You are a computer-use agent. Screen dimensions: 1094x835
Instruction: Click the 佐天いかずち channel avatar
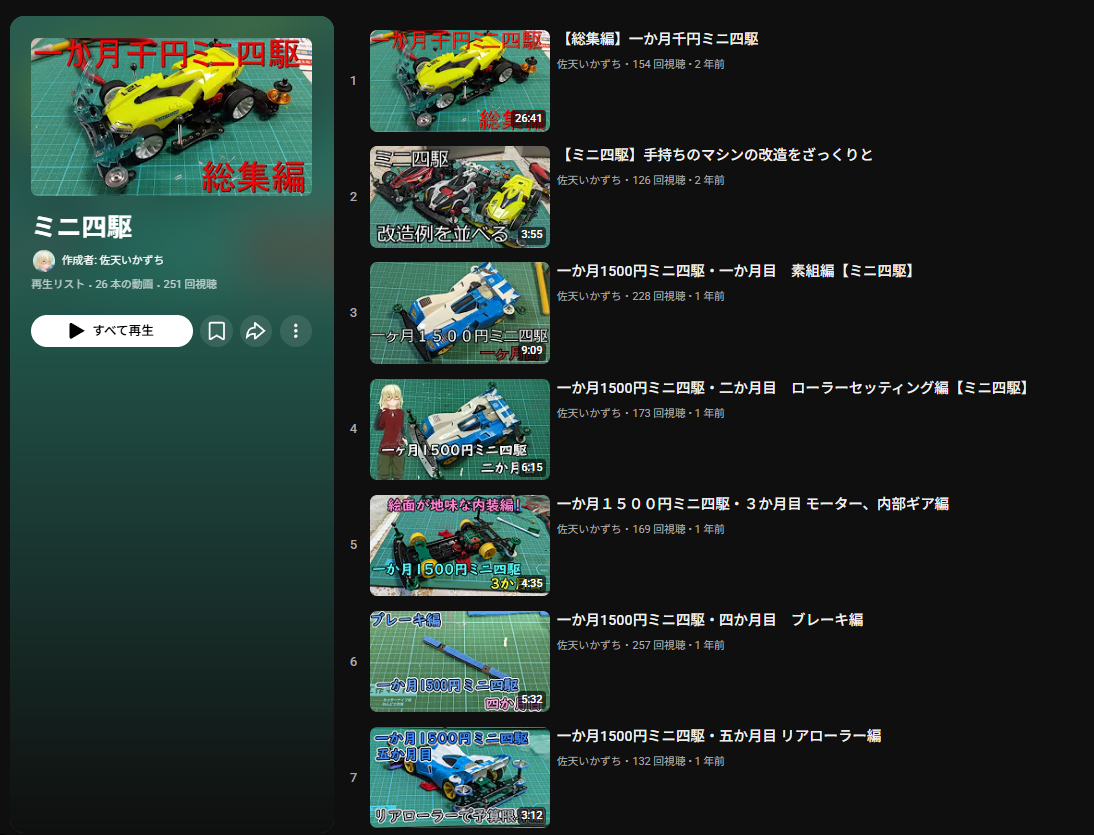tap(44, 261)
